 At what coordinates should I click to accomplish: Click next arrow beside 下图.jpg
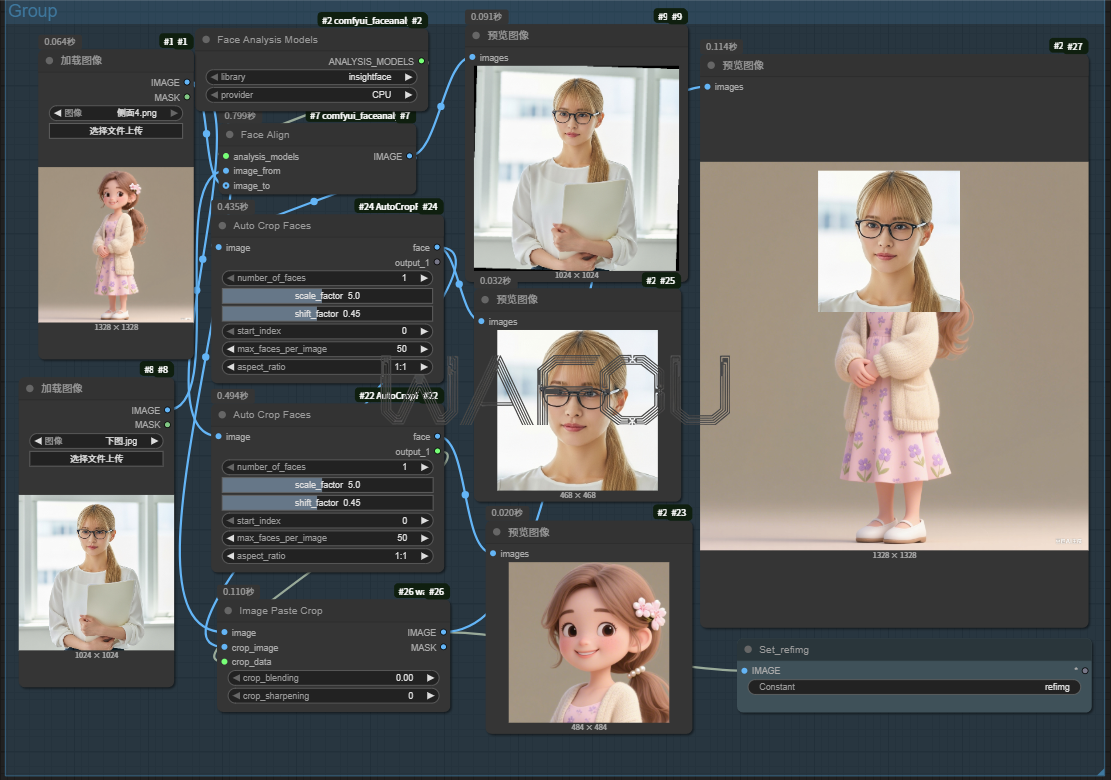pos(154,441)
